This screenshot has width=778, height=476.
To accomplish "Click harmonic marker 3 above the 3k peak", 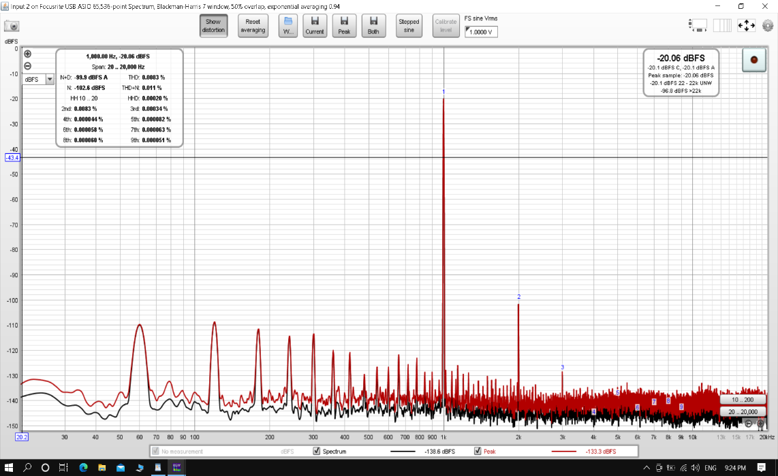I will click(562, 367).
